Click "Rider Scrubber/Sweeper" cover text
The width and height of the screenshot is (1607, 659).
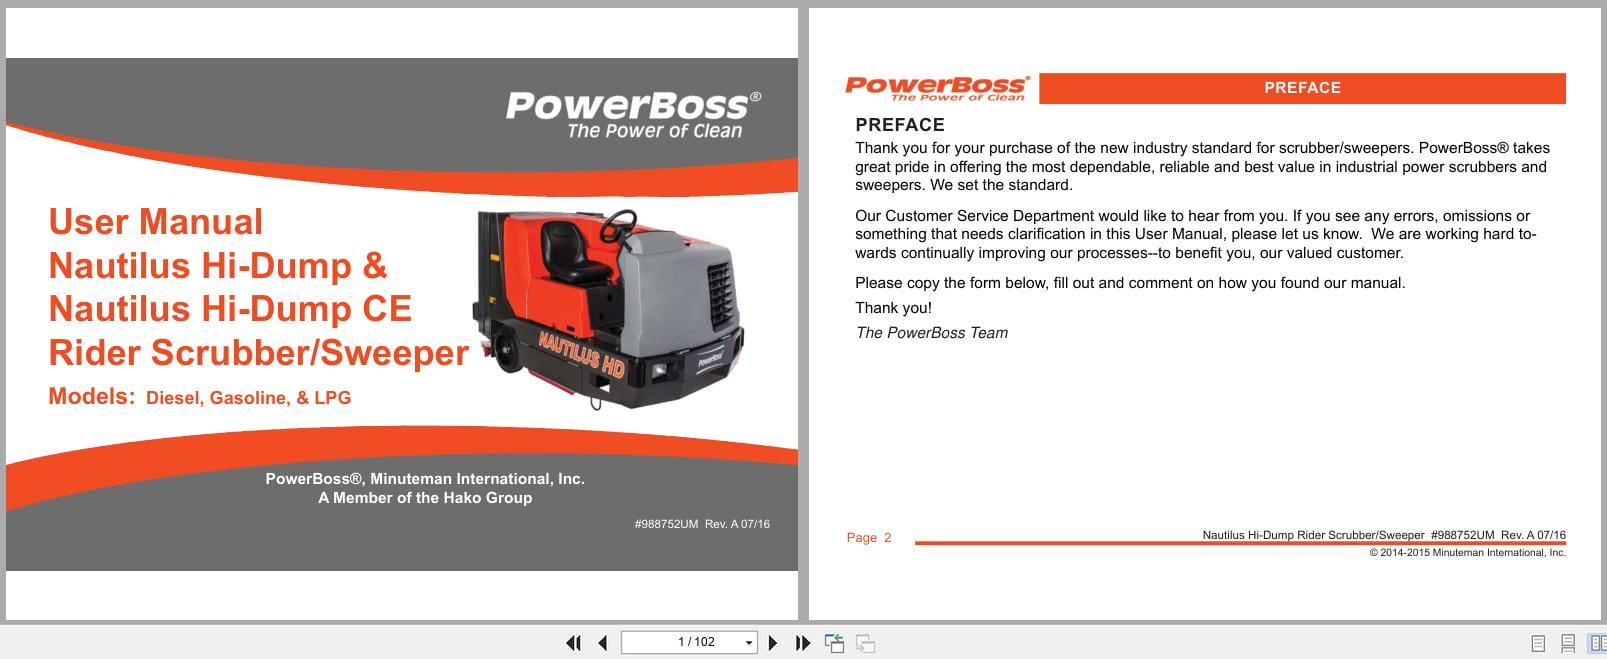pos(259,352)
